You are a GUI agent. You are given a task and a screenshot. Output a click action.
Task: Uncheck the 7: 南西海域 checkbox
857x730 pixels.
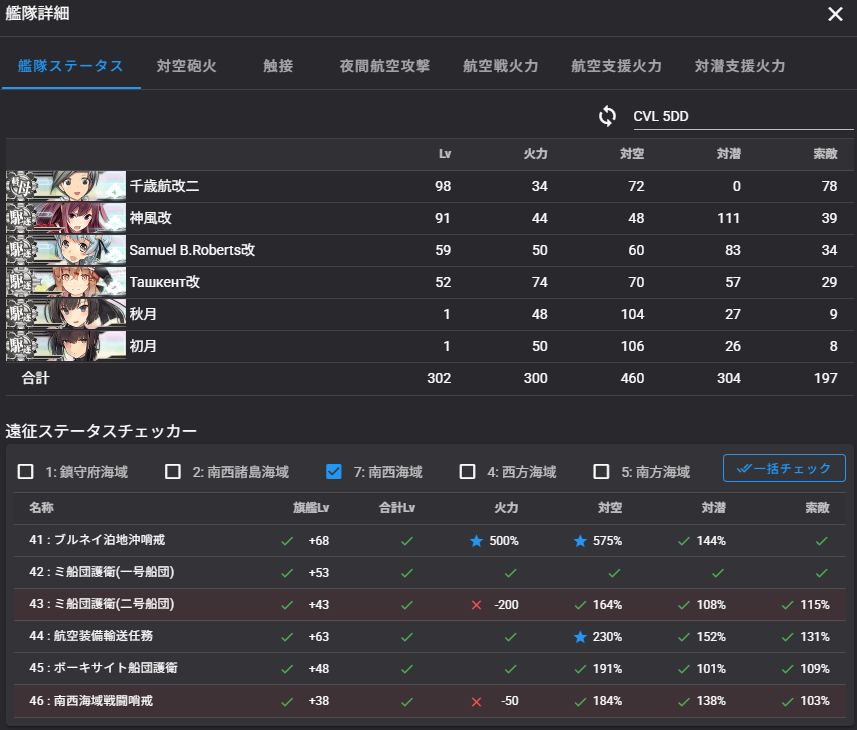tap(334, 471)
